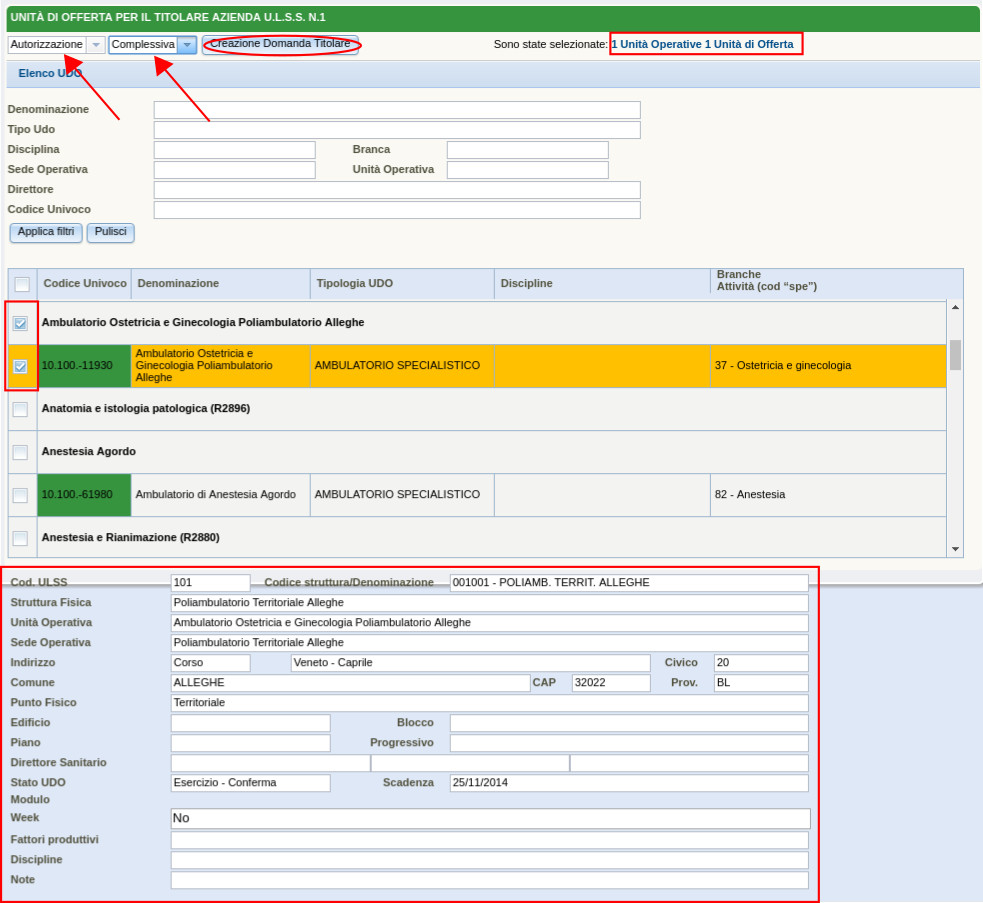
Task: Check Anestesia e Rianimazione (R2880) checkbox
Action: [x=20, y=538]
